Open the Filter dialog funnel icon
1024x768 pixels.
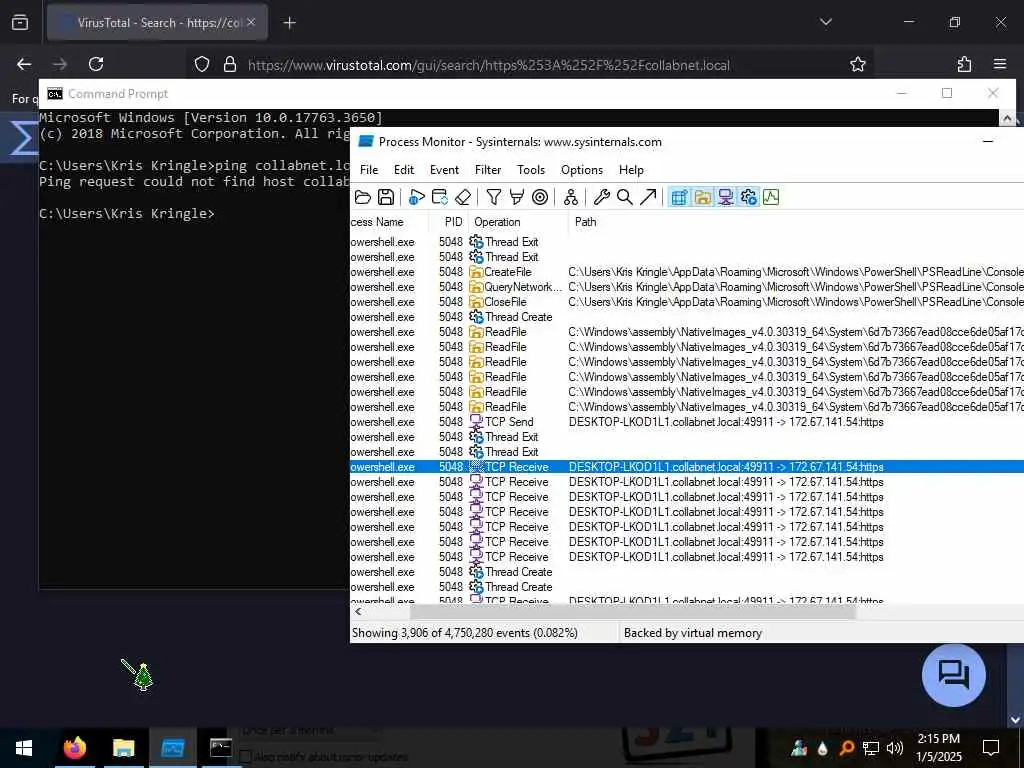click(x=494, y=197)
